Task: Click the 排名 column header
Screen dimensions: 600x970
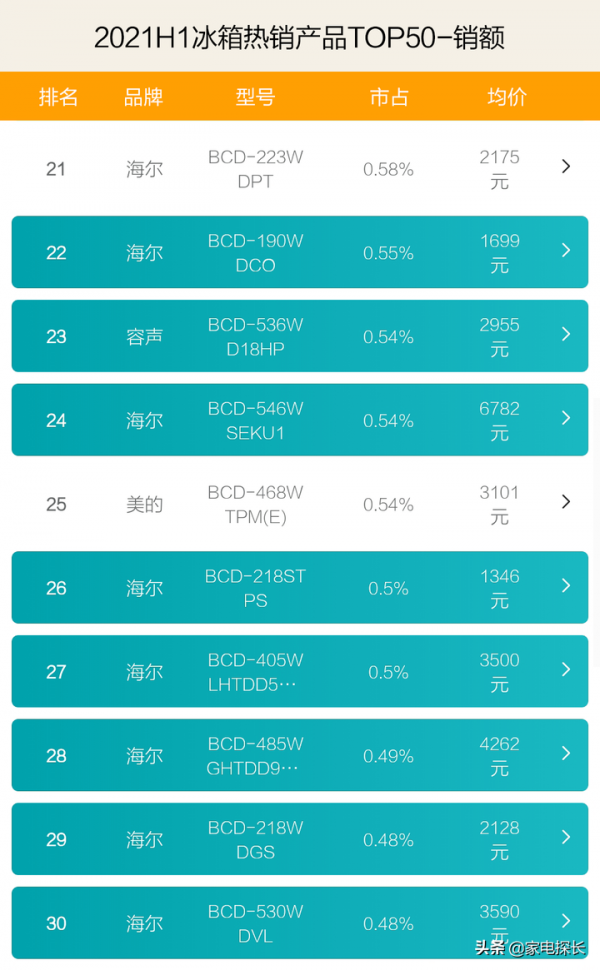Action: coord(57,97)
